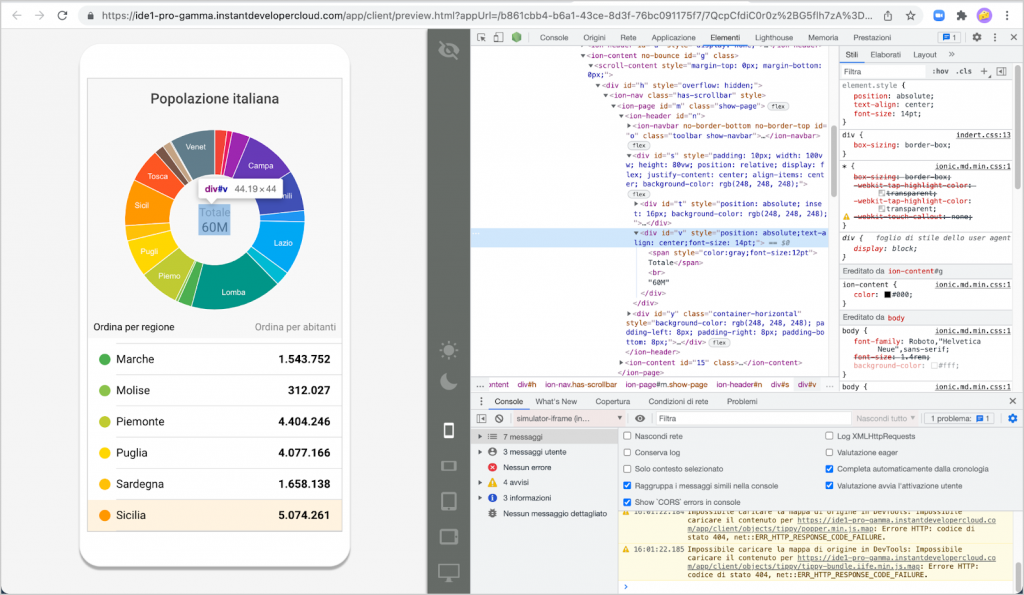This screenshot has width=1024, height=595.
Task: Expand the 4 avvisi group
Action: pos(480,482)
